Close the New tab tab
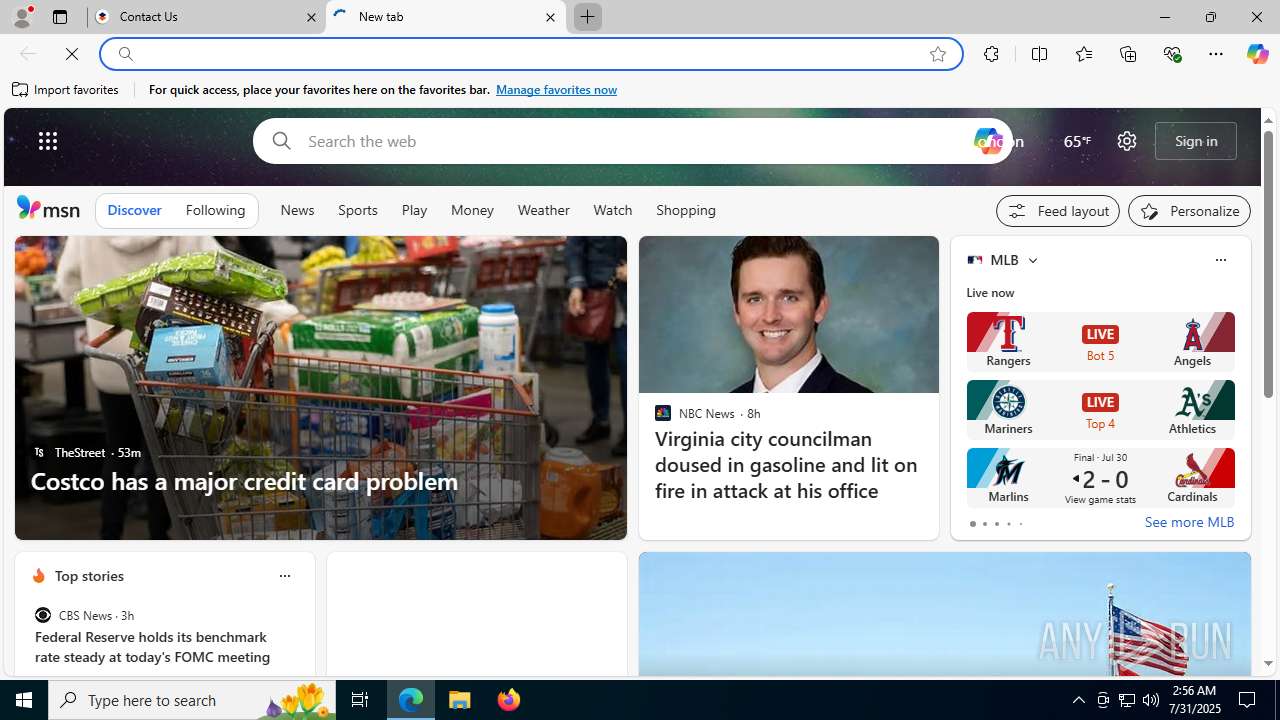The image size is (1280, 720). 550,17
